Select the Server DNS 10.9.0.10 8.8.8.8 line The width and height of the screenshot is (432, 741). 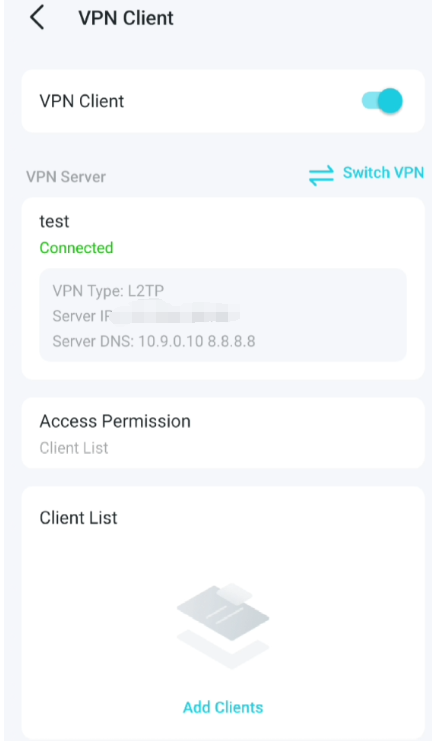click(x=154, y=341)
